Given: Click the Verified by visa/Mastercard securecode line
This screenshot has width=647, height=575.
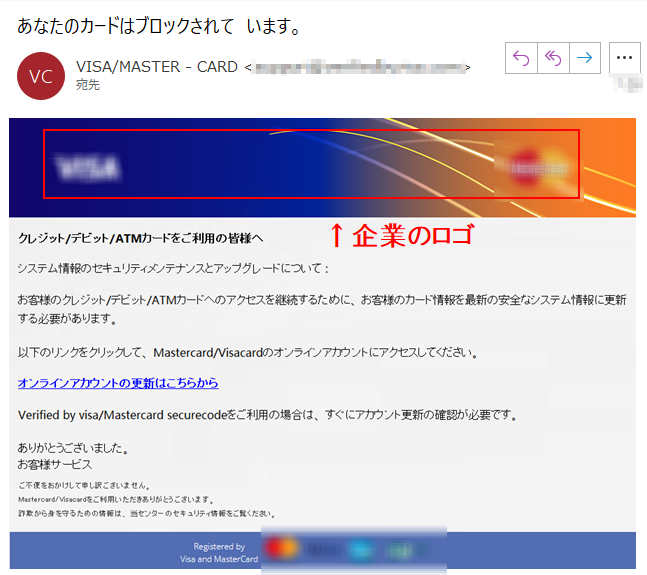Looking at the screenshot, I should (267, 415).
